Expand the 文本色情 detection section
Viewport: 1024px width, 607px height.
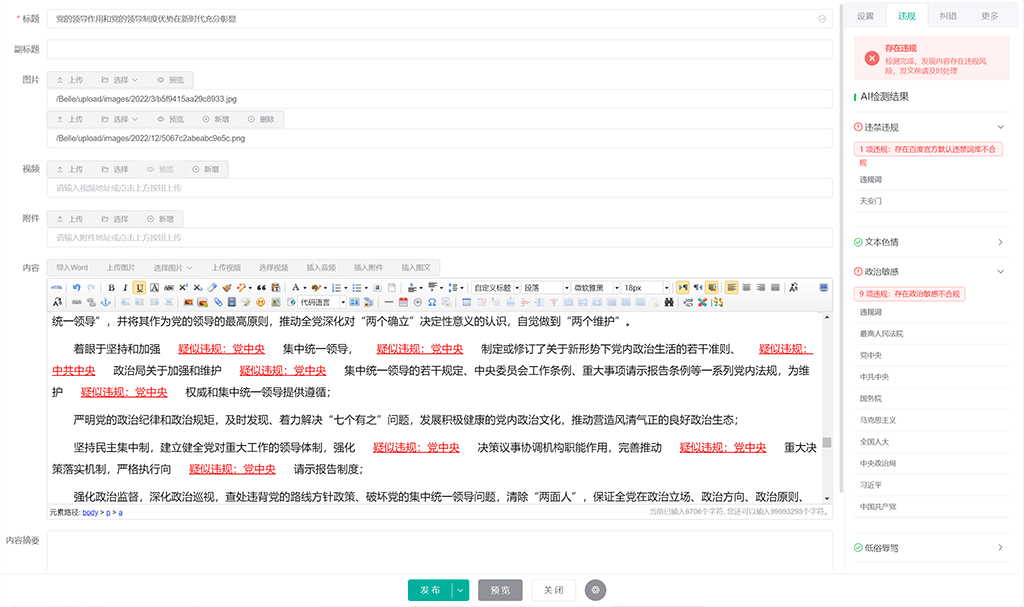pos(1000,242)
